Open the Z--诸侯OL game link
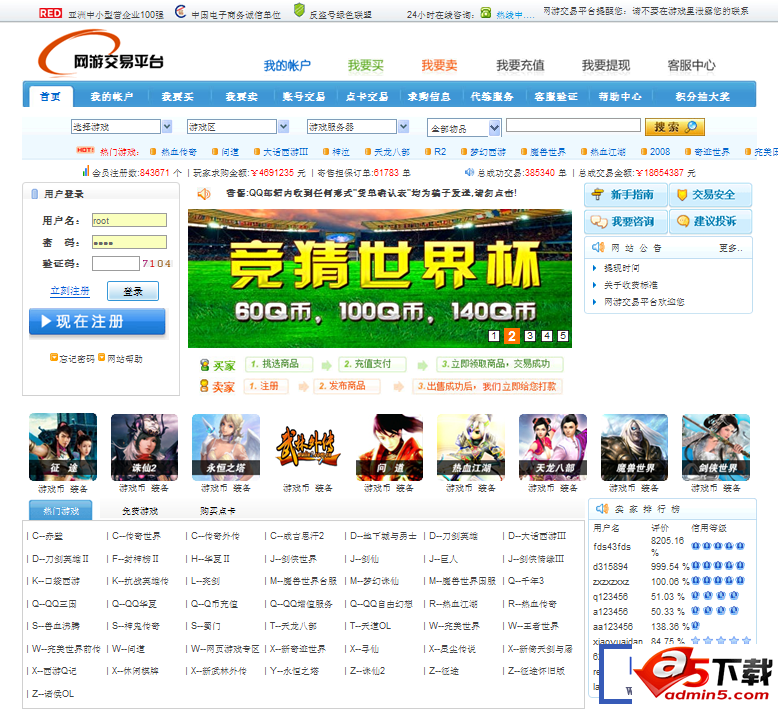The width and height of the screenshot is (778, 709). click(53, 694)
